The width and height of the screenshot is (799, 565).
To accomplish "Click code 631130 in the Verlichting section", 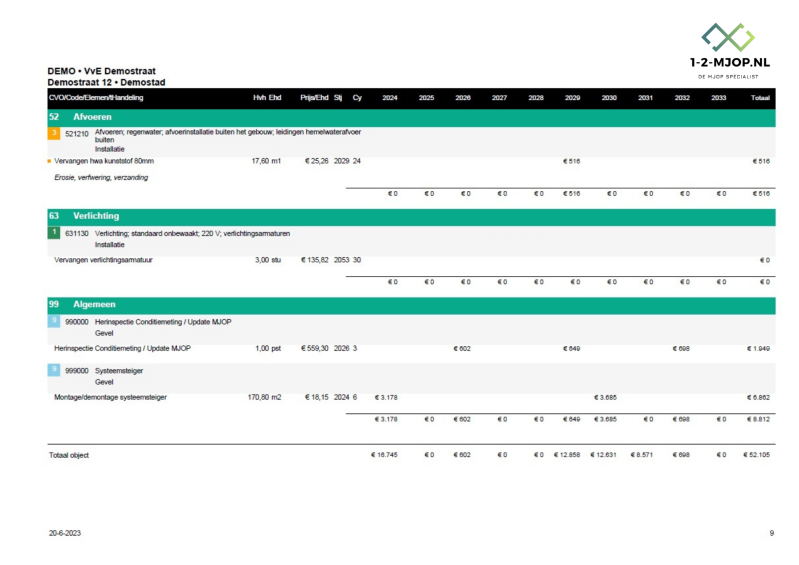I will pyautogui.click(x=76, y=233).
